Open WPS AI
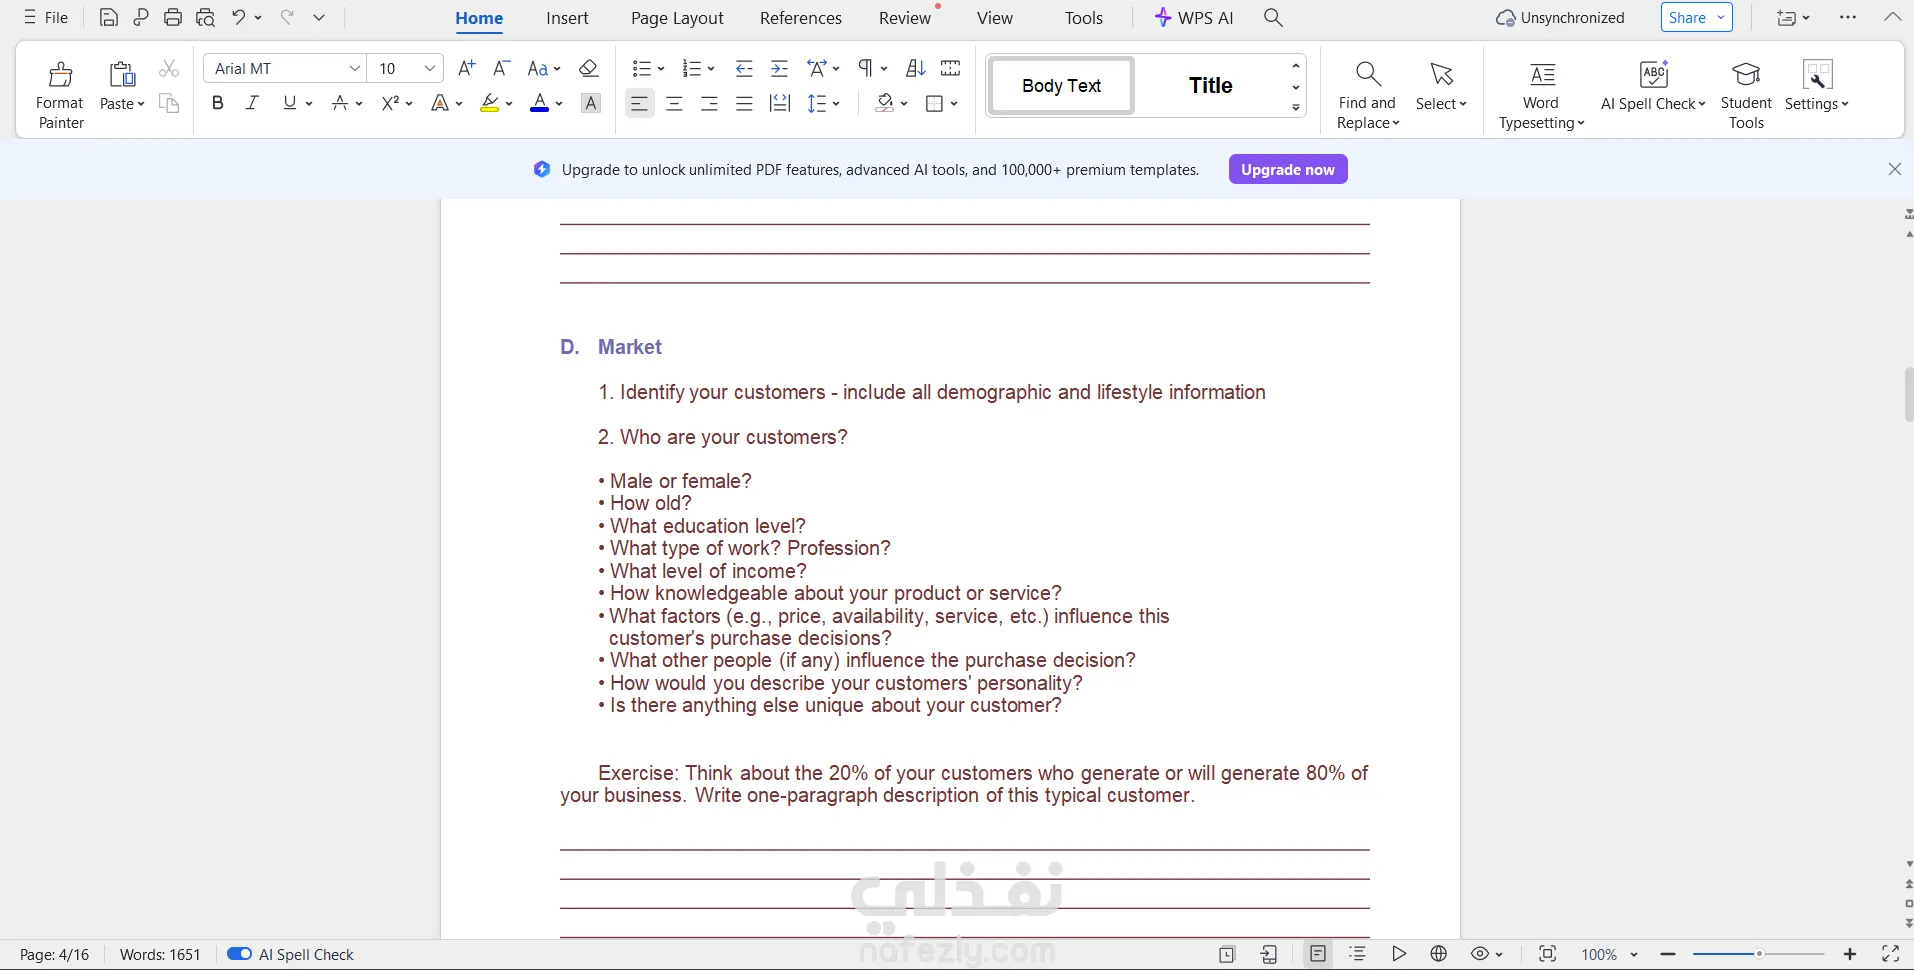This screenshot has height=970, width=1914. pos(1194,18)
